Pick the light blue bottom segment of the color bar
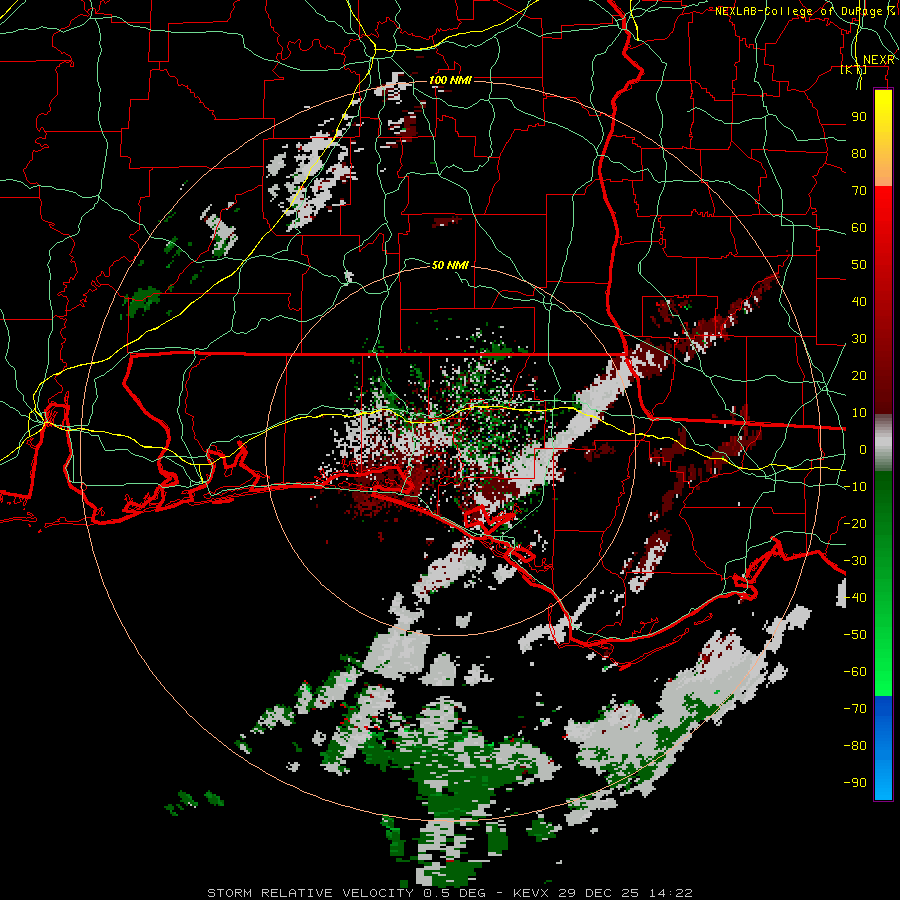Screen dimensions: 900x900 pos(883,775)
